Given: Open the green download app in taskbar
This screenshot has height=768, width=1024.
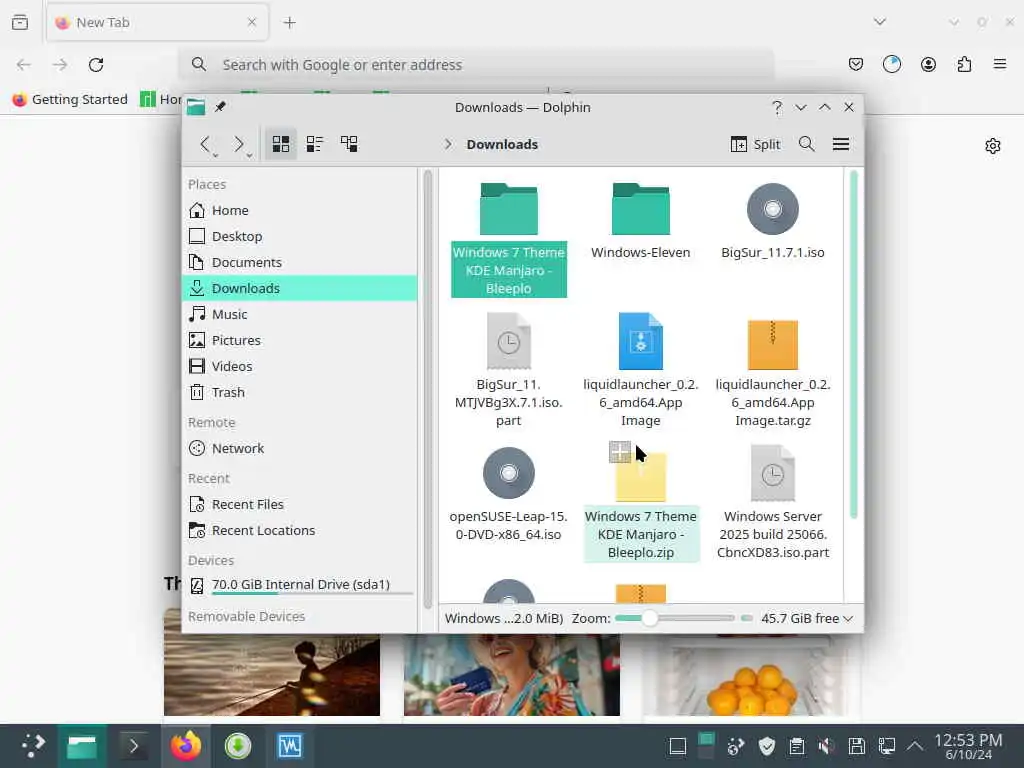Looking at the screenshot, I should point(238,745).
